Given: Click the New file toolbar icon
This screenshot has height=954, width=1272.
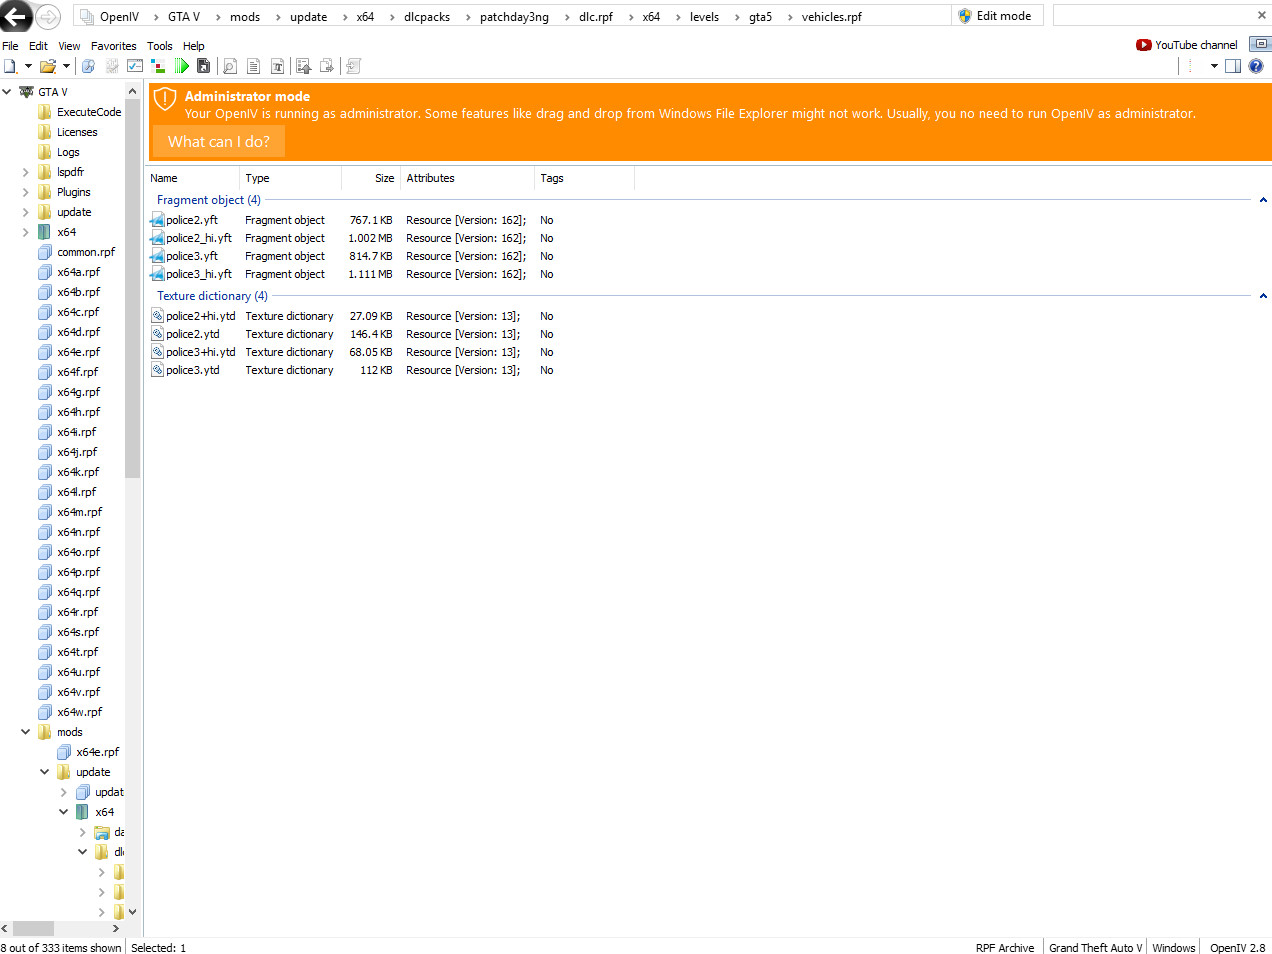Looking at the screenshot, I should point(10,66).
